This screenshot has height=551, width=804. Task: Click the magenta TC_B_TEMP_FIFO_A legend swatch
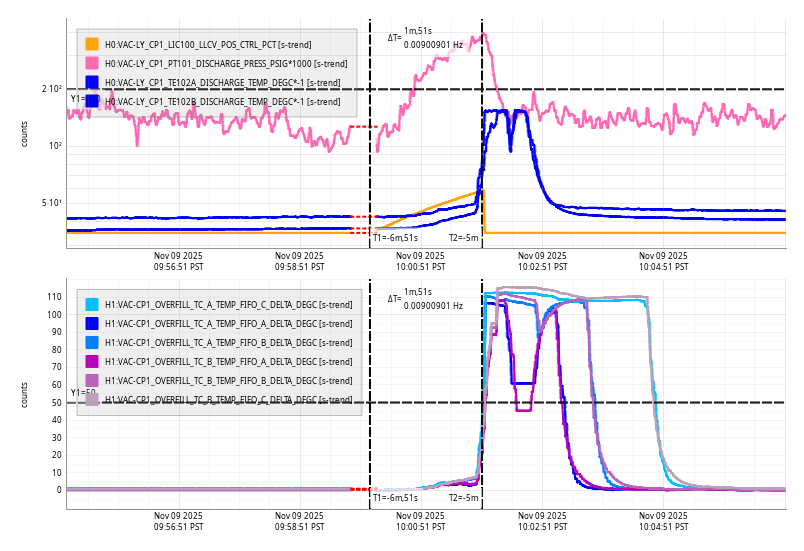coord(92,361)
